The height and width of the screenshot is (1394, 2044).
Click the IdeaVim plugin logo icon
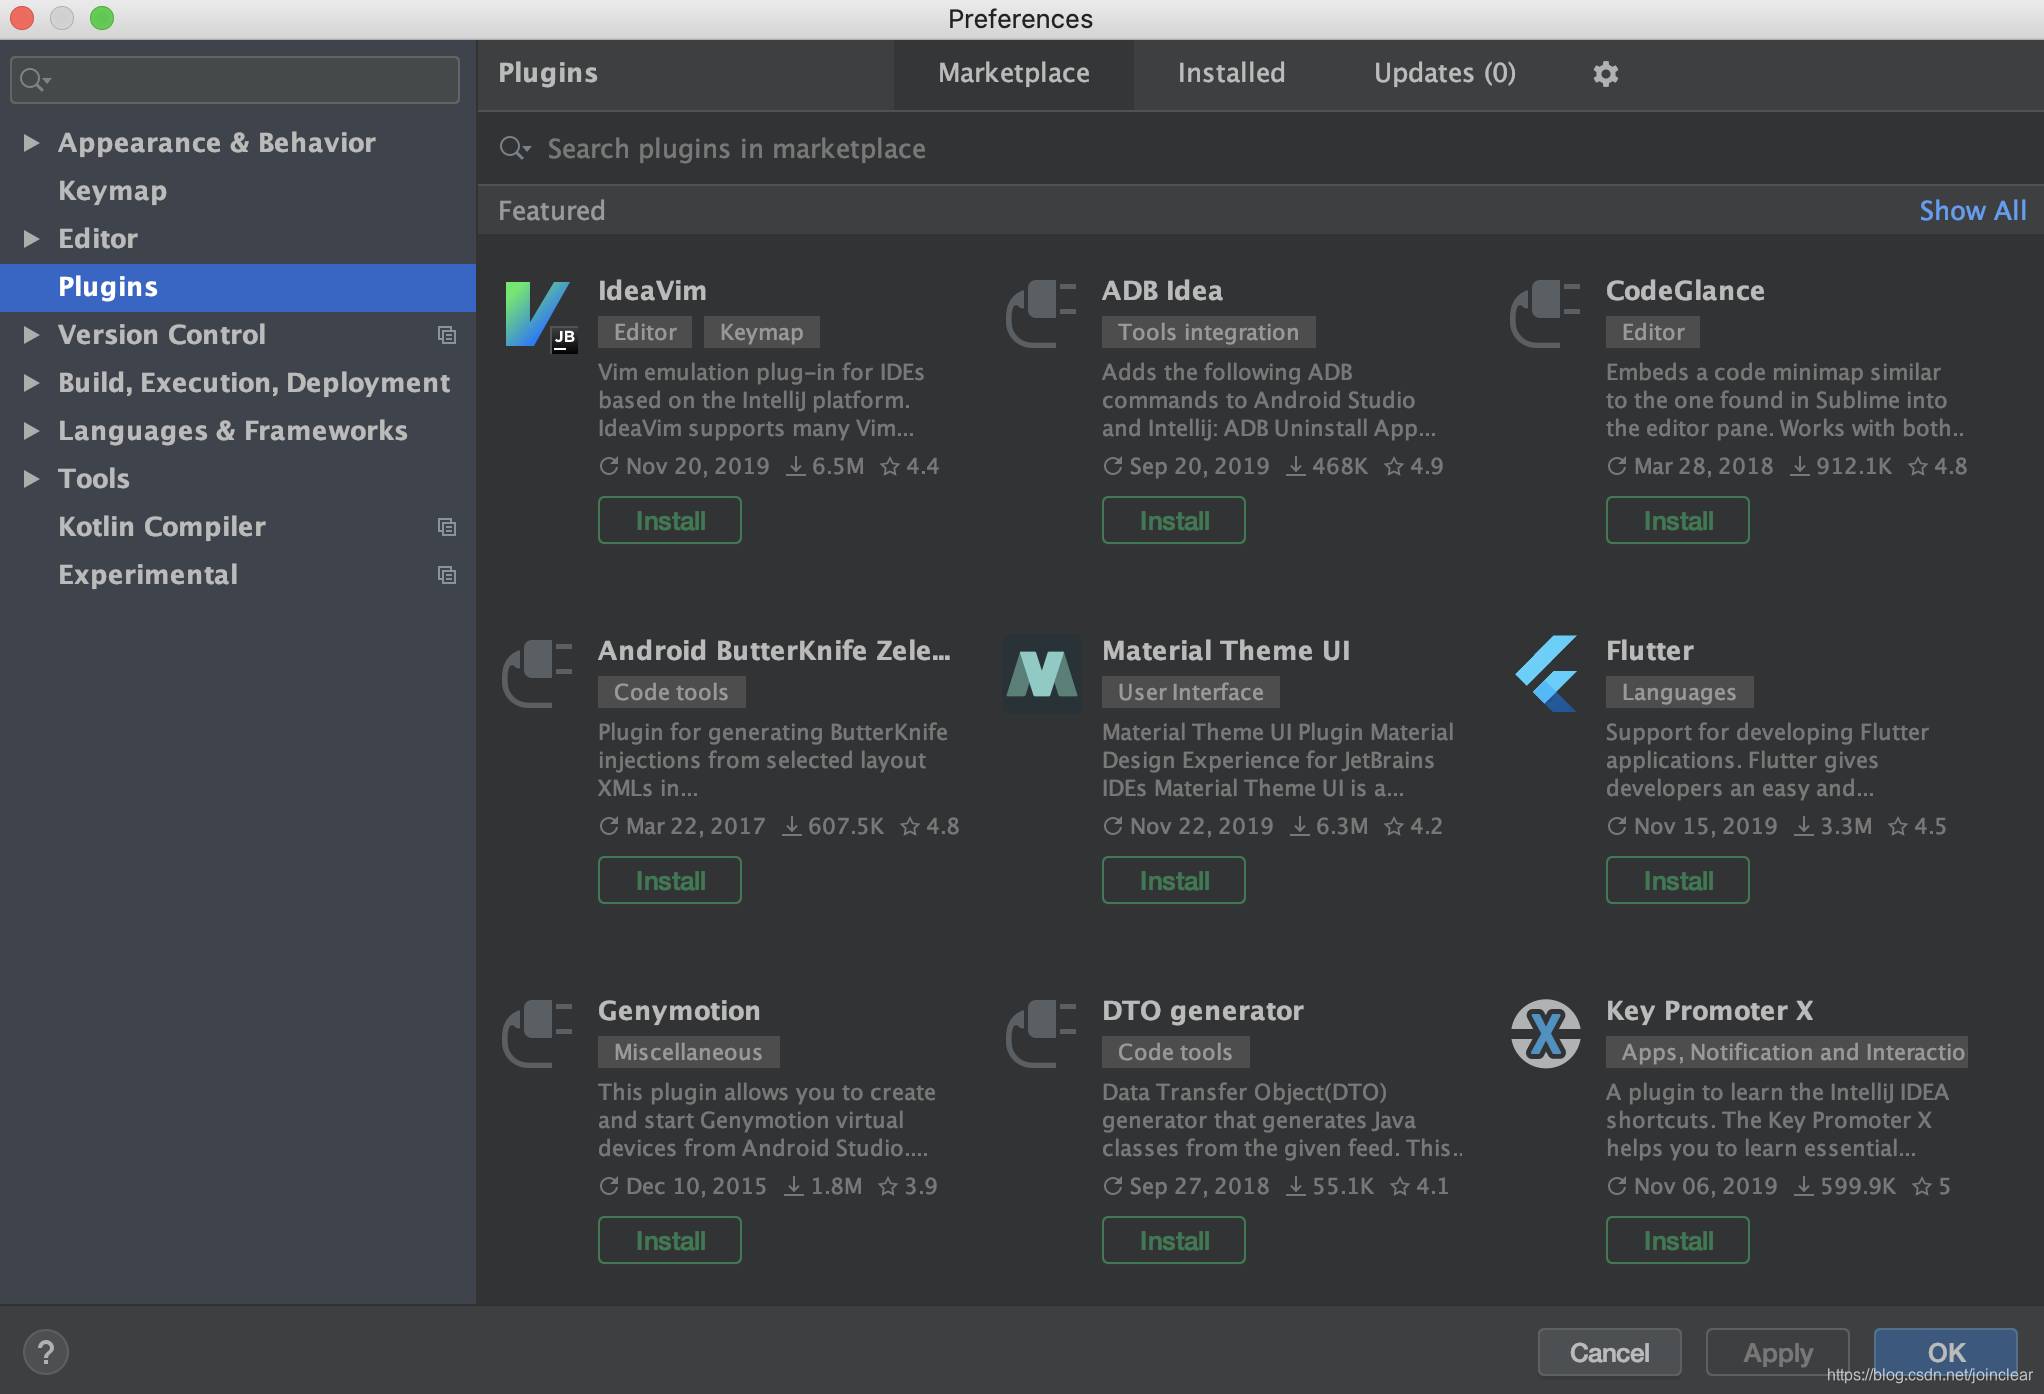coord(541,316)
